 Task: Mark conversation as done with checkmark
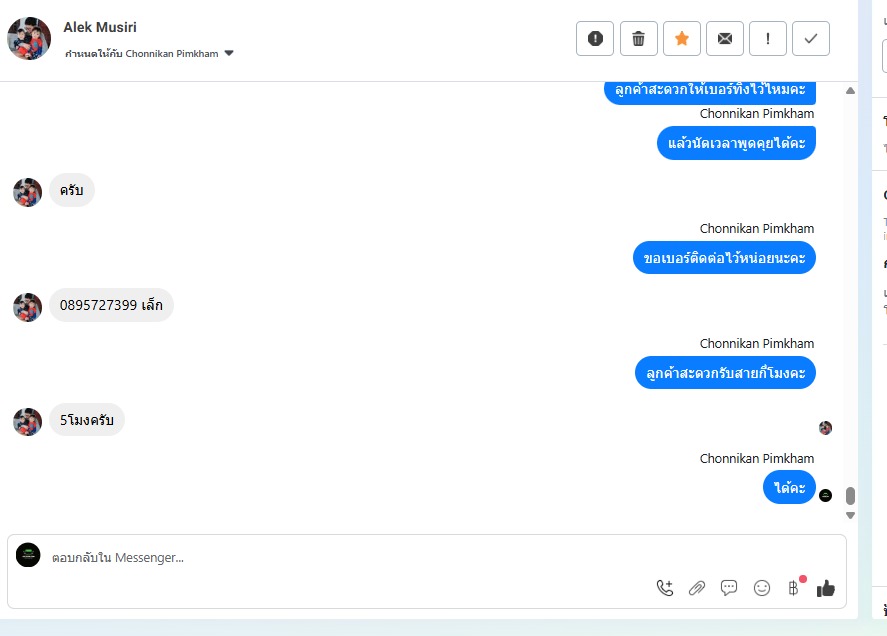[811, 38]
